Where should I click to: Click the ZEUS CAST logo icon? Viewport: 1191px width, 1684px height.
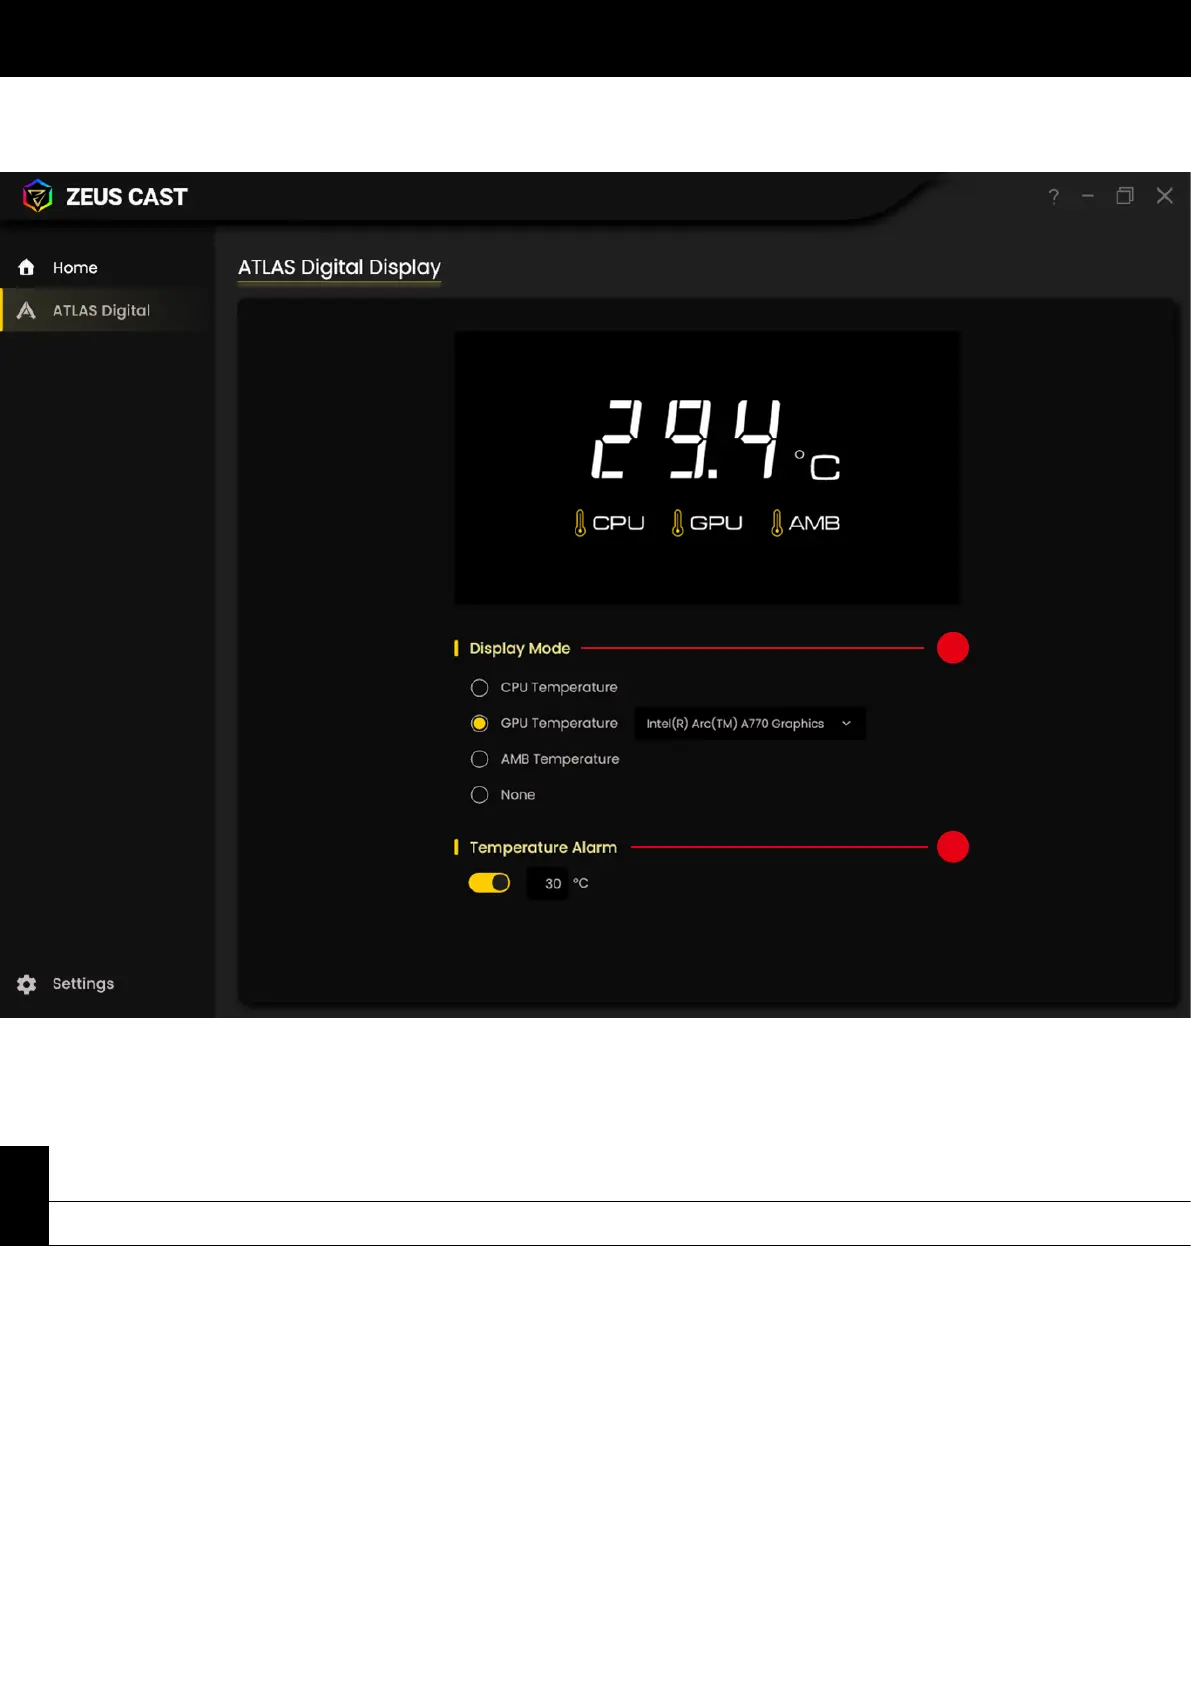point(37,196)
